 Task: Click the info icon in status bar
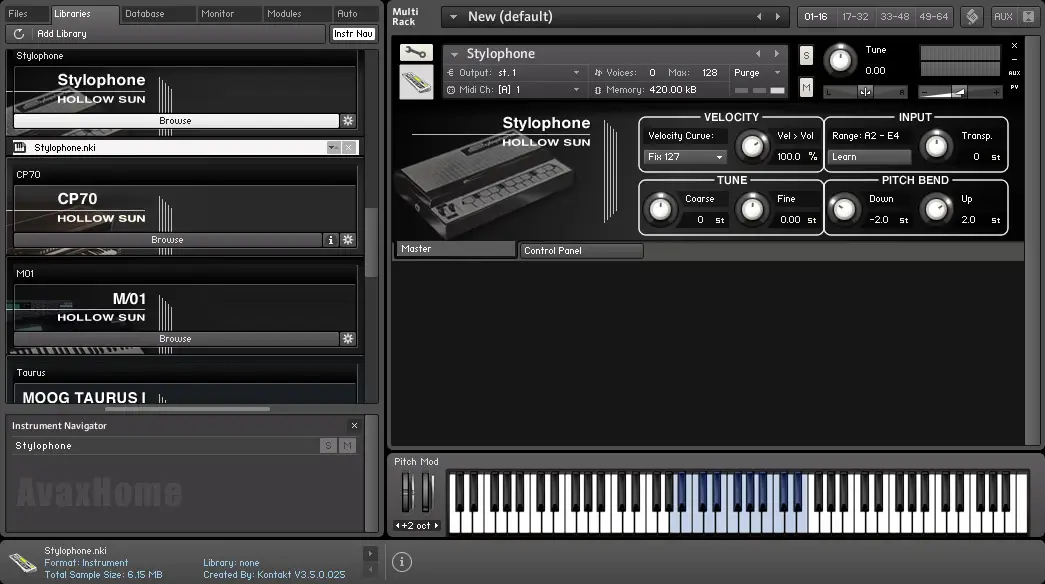pos(402,562)
